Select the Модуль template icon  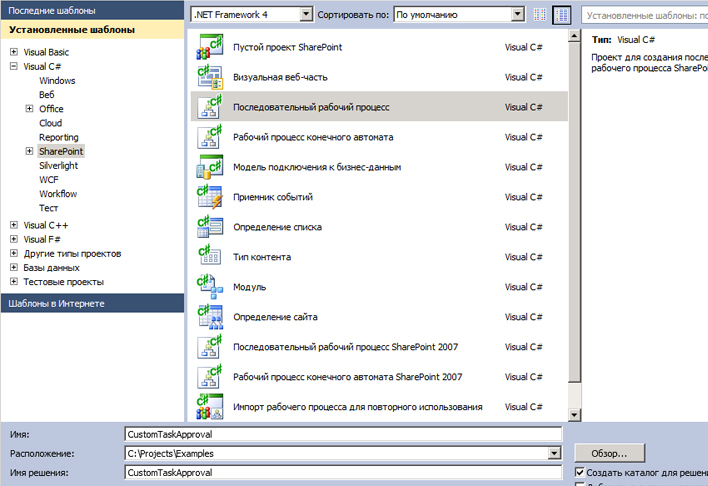(x=210, y=287)
